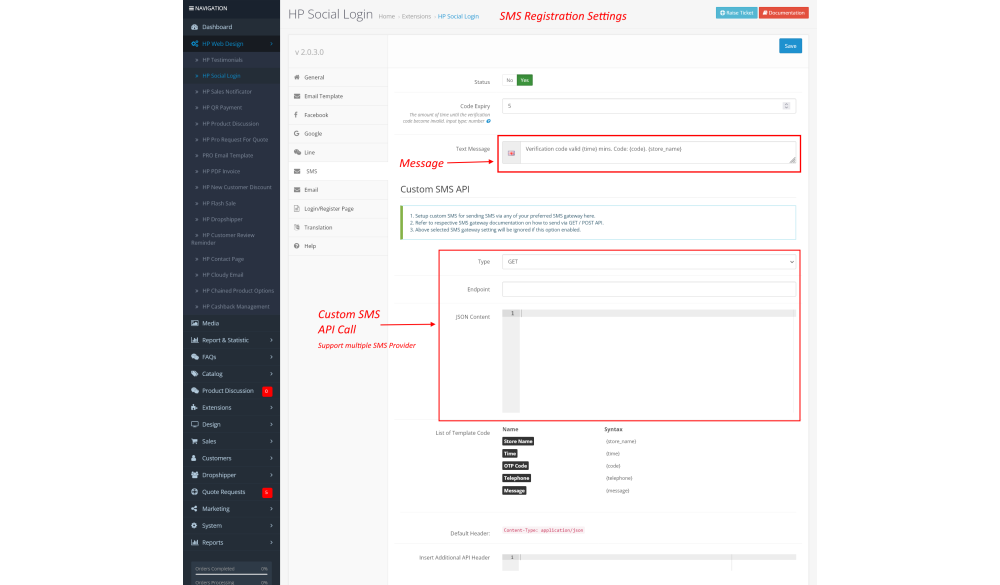Screen dimensions: 1000x585
Task: Click the language flag icon beside Text Message
Action: click(x=511, y=153)
